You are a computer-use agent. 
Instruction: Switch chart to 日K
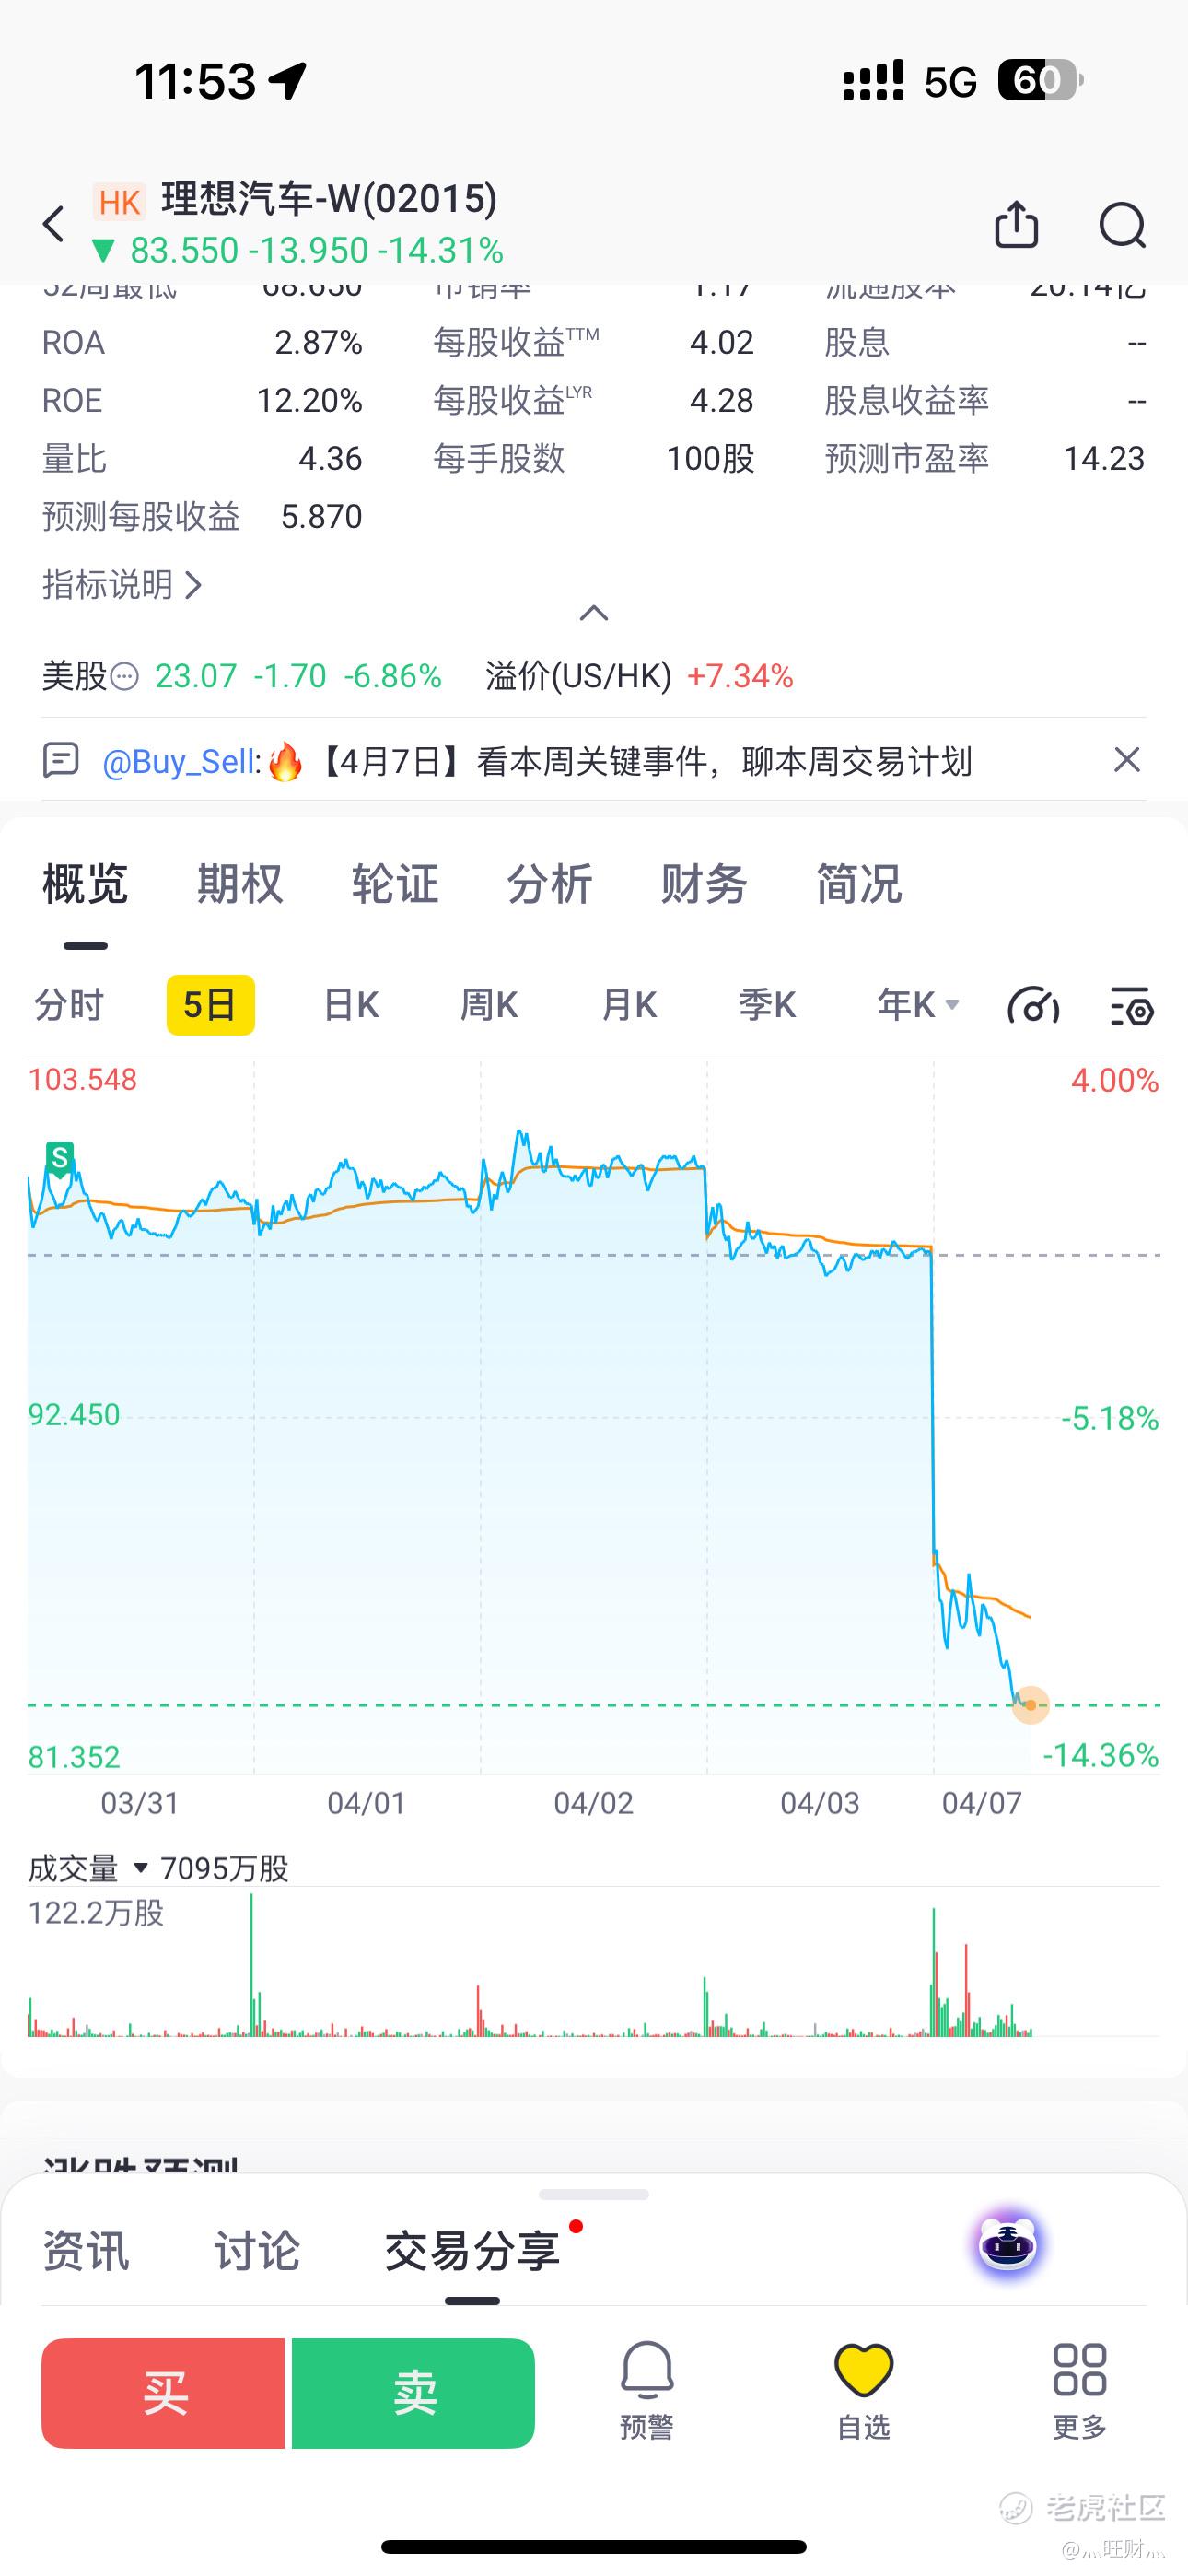(x=351, y=1005)
